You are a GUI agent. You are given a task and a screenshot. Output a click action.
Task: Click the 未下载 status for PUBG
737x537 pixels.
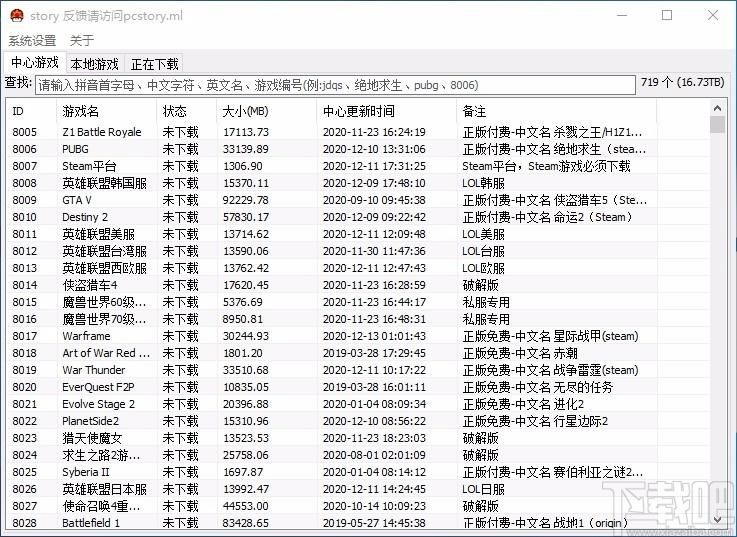pos(180,149)
